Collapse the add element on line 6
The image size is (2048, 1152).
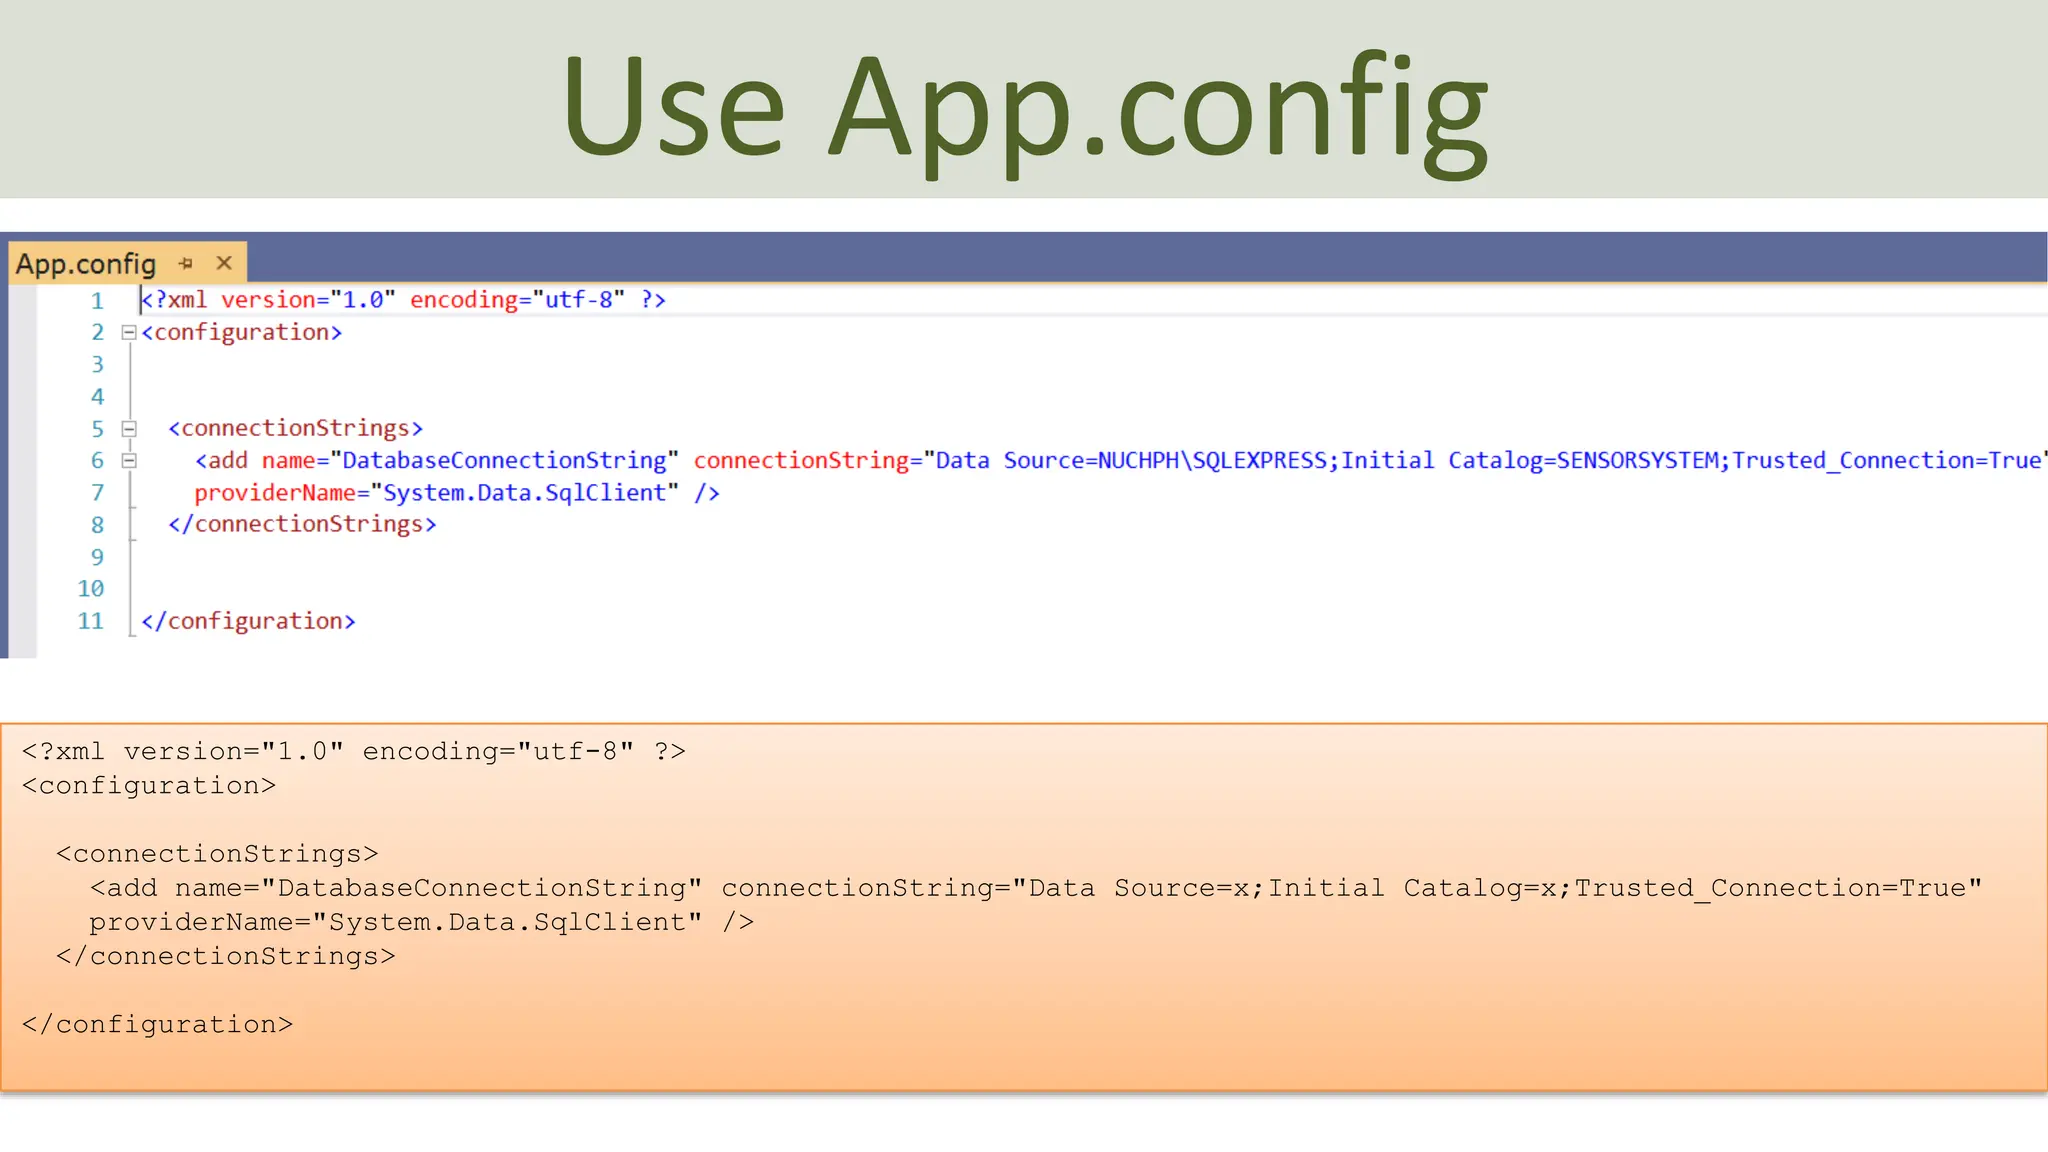click(129, 461)
